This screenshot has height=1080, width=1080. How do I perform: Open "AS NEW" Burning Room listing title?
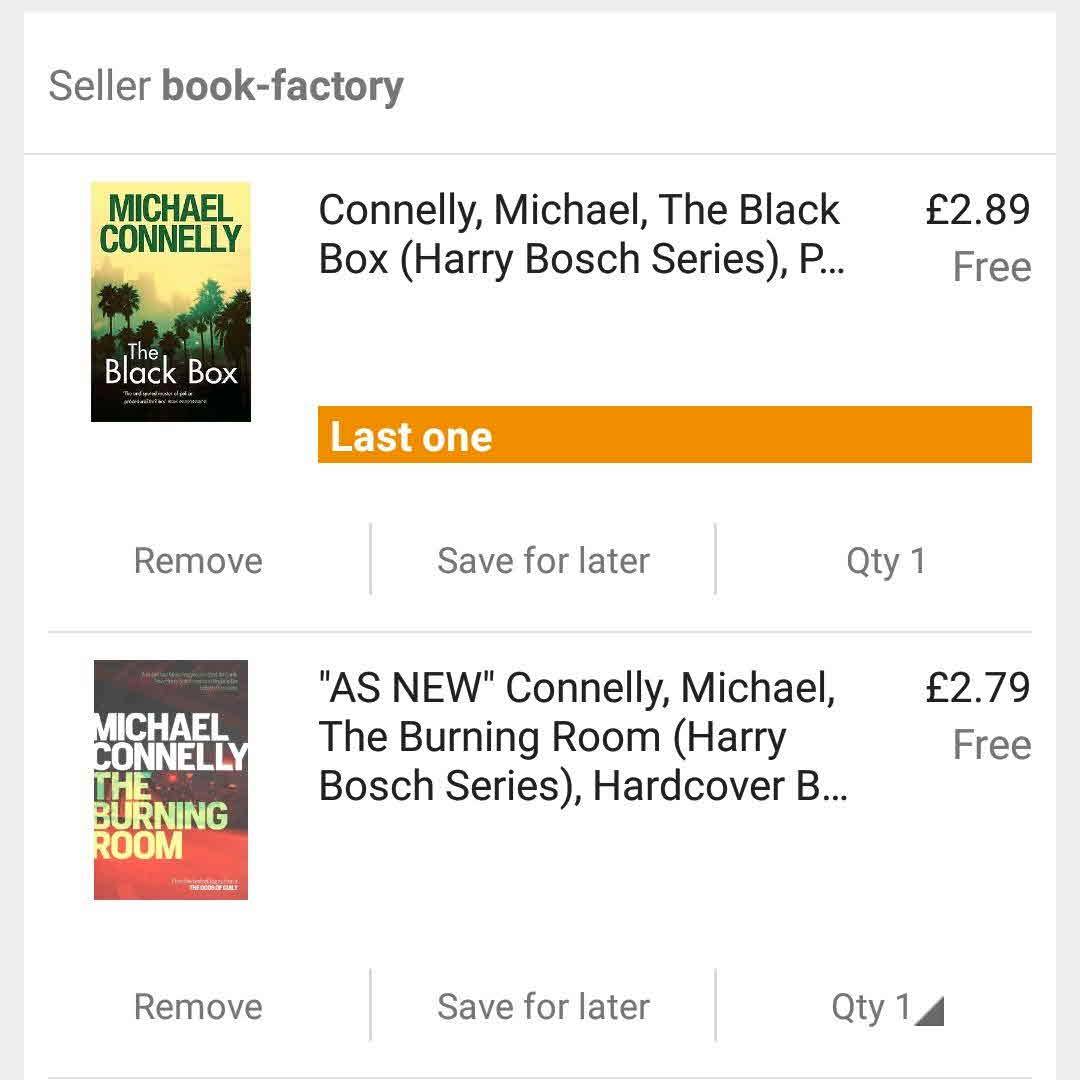581,737
